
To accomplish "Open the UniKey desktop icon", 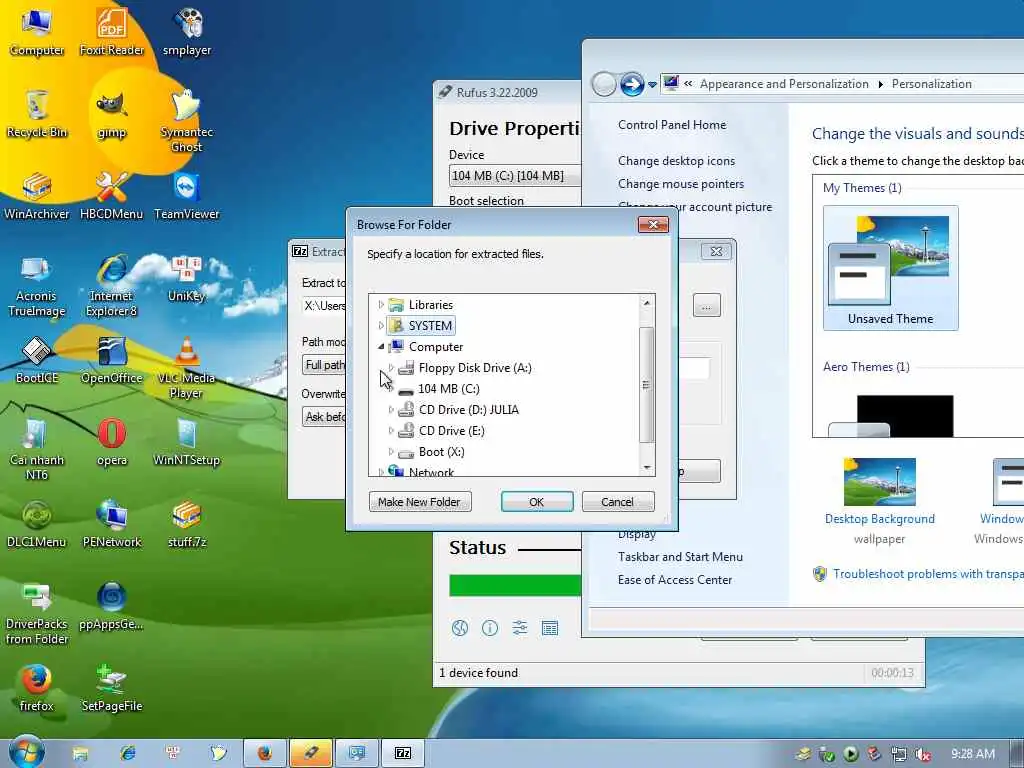I will coord(187,279).
